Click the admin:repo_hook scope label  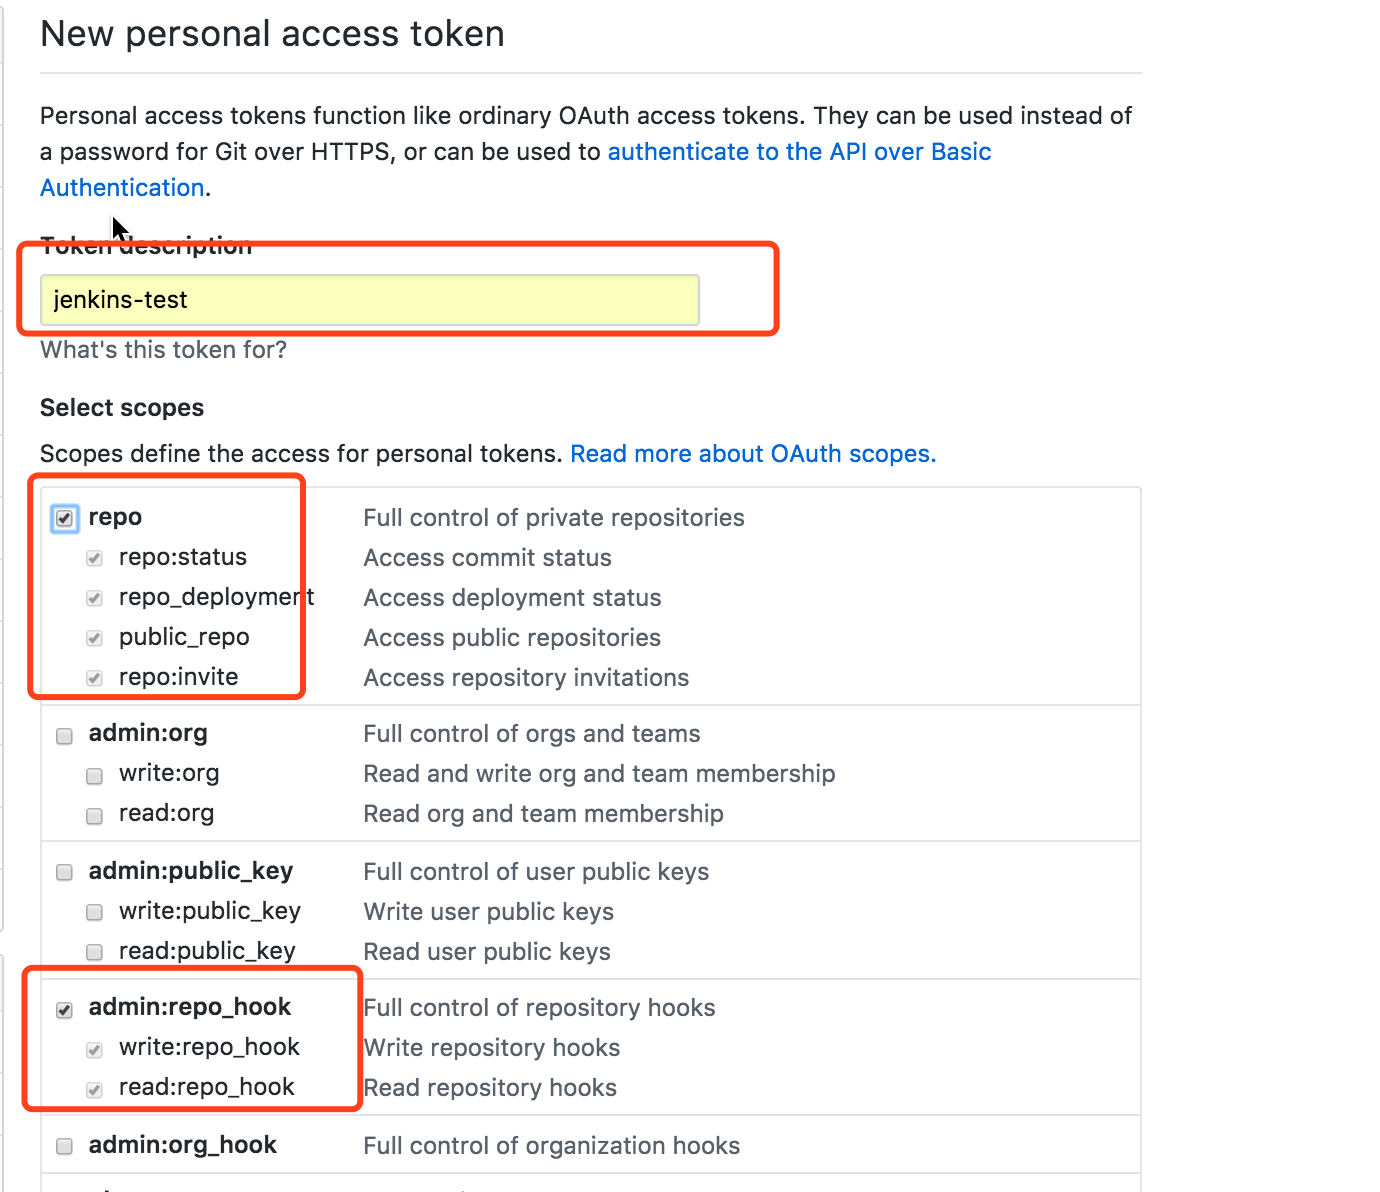point(190,1007)
